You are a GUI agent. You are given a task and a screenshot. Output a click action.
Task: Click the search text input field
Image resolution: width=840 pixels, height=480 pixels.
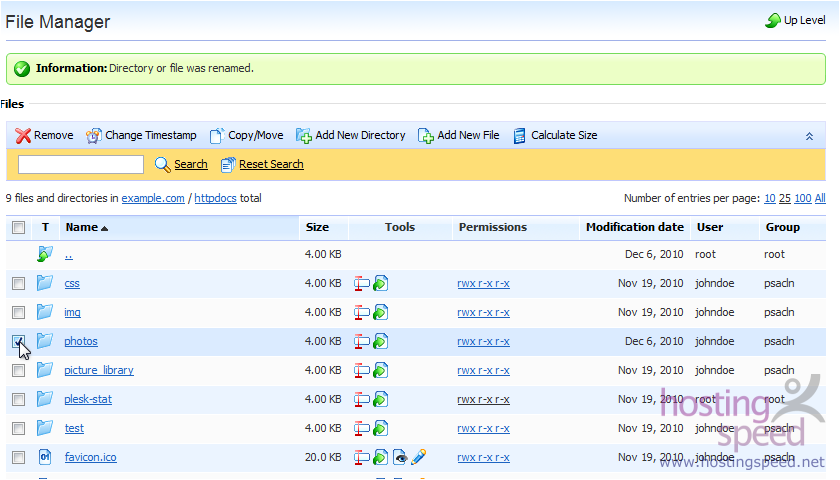(81, 164)
